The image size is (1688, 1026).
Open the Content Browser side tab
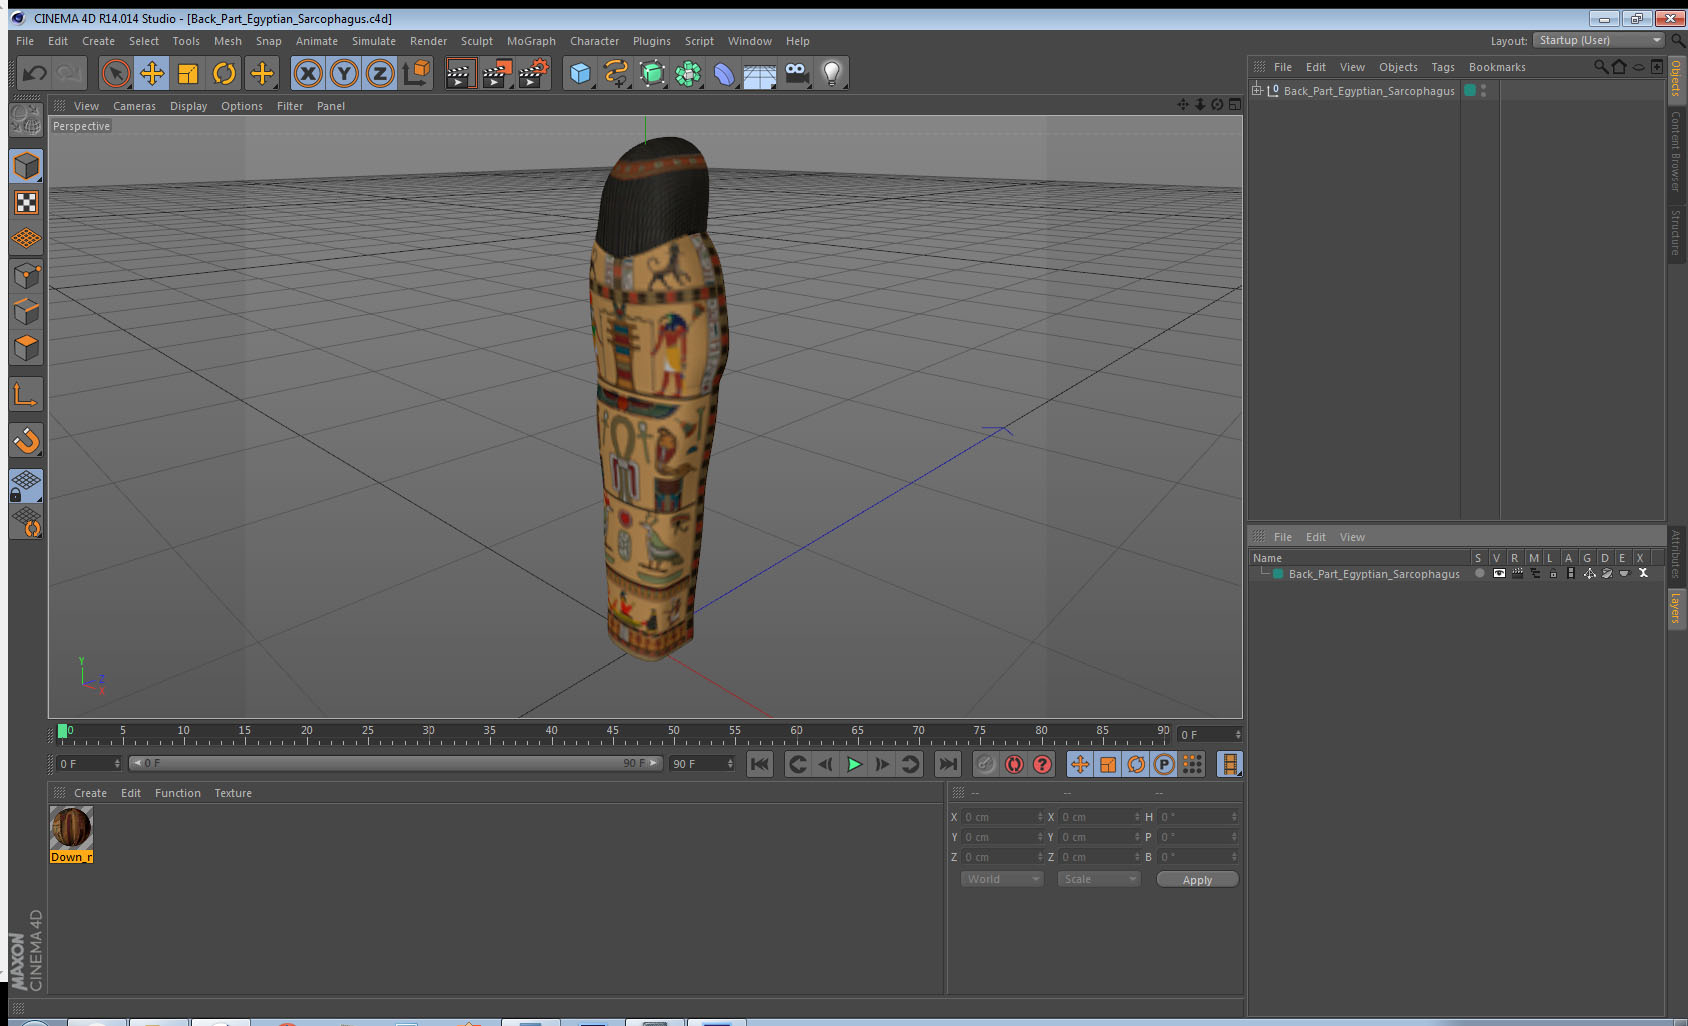coord(1676,151)
